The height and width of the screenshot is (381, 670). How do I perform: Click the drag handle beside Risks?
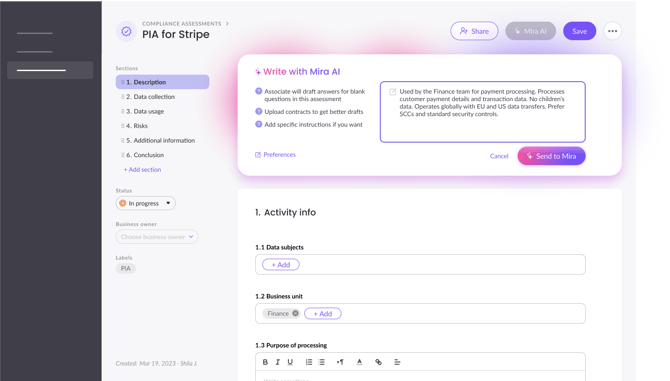click(123, 126)
